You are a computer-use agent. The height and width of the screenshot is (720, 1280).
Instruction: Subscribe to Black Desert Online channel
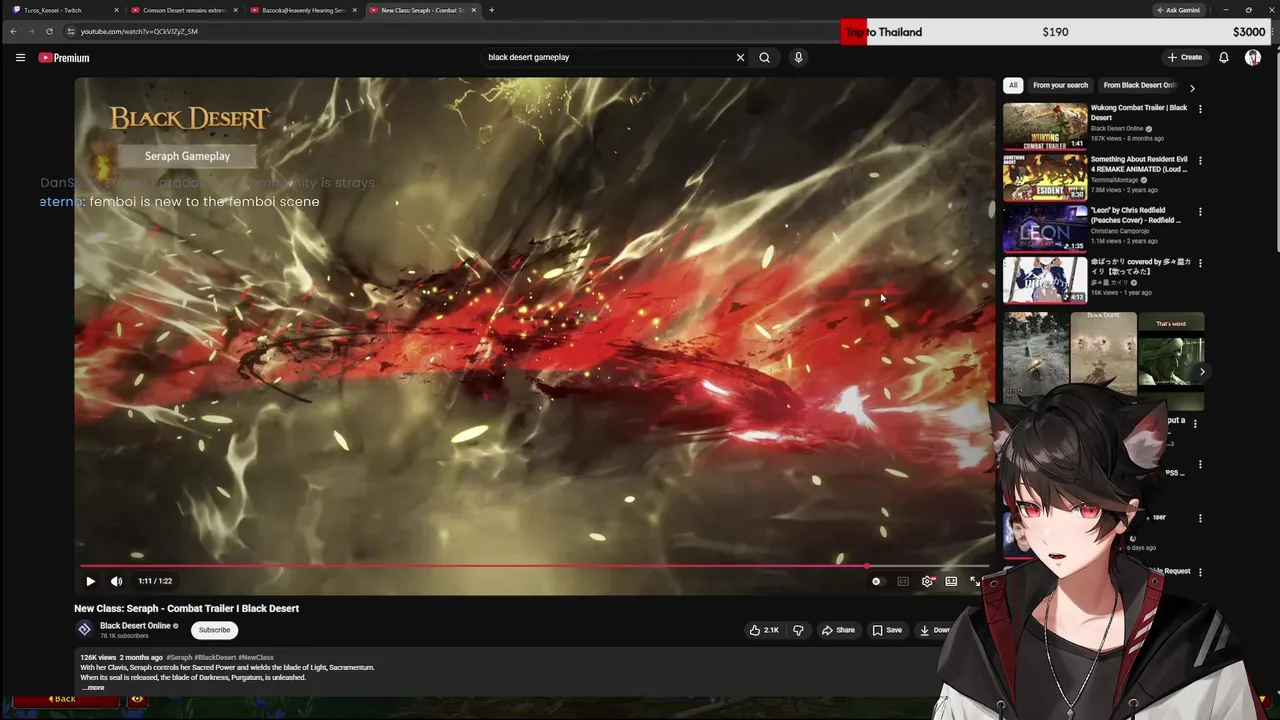(x=214, y=630)
